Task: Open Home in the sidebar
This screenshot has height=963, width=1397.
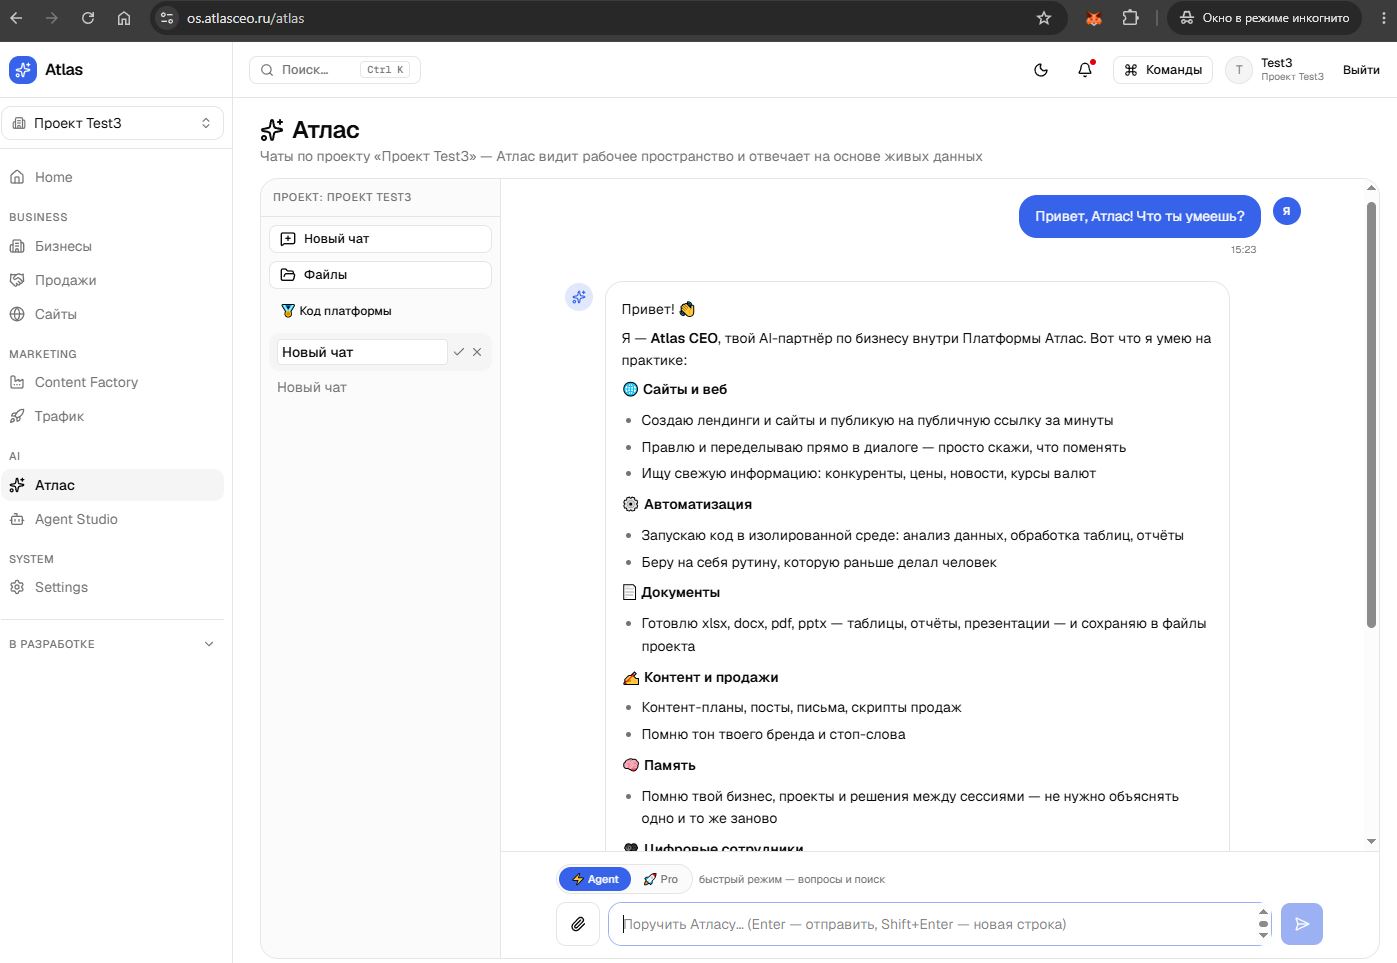Action: point(112,177)
